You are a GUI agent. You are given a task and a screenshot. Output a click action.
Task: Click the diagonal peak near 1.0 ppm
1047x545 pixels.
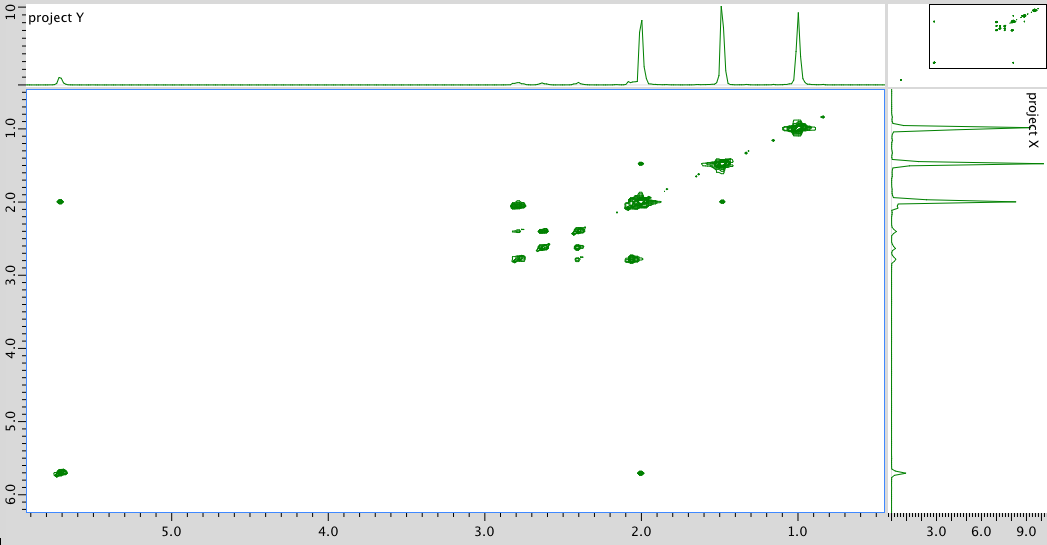(798, 128)
